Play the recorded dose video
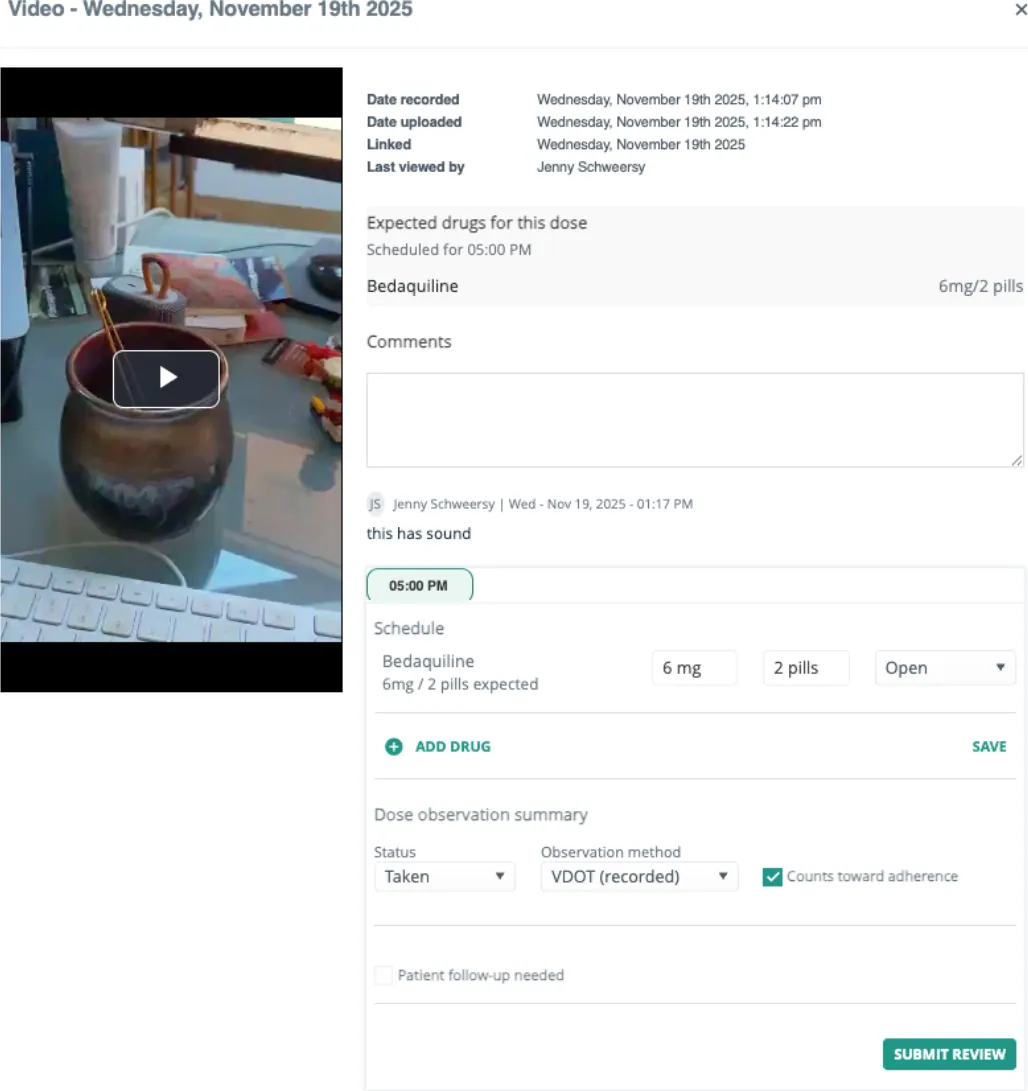The height and width of the screenshot is (1091, 1028). [166, 379]
